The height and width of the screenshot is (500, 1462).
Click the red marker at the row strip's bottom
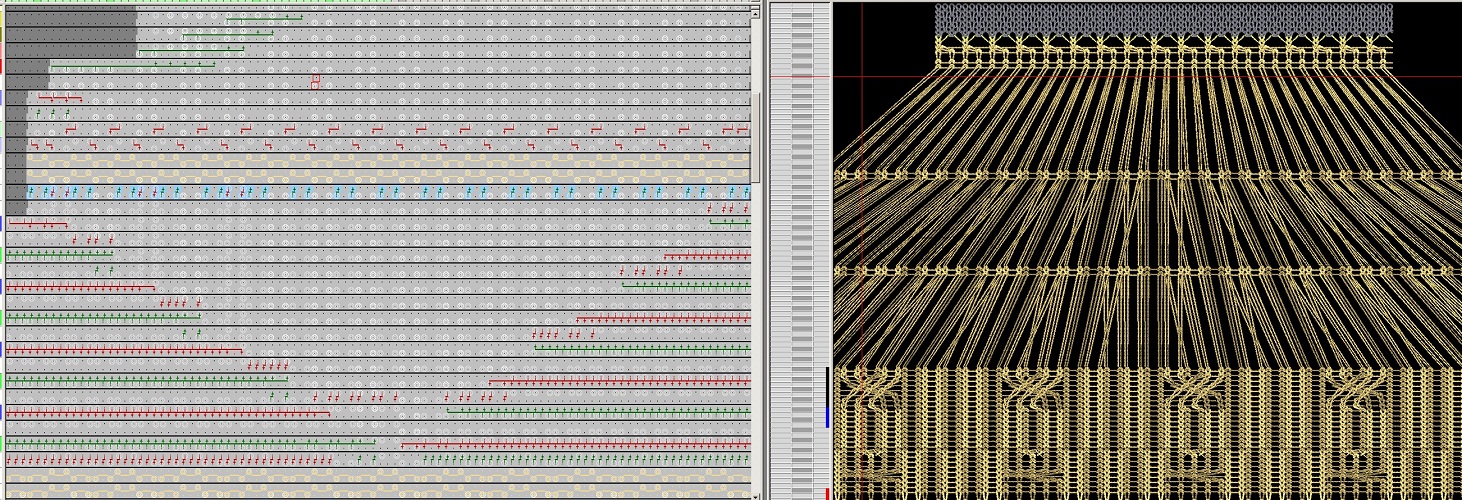pos(828,494)
